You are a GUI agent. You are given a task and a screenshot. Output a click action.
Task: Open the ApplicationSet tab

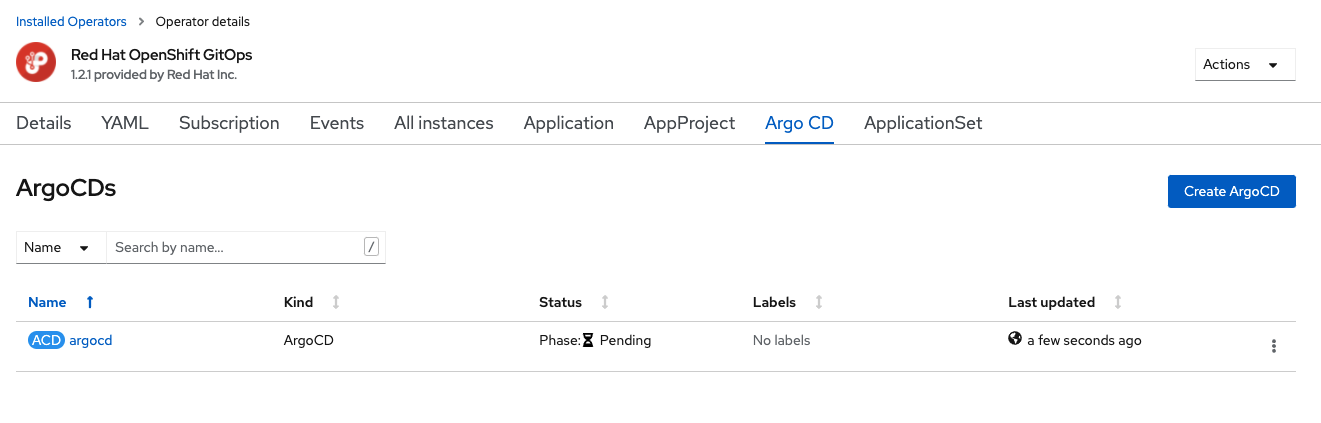[x=923, y=123]
